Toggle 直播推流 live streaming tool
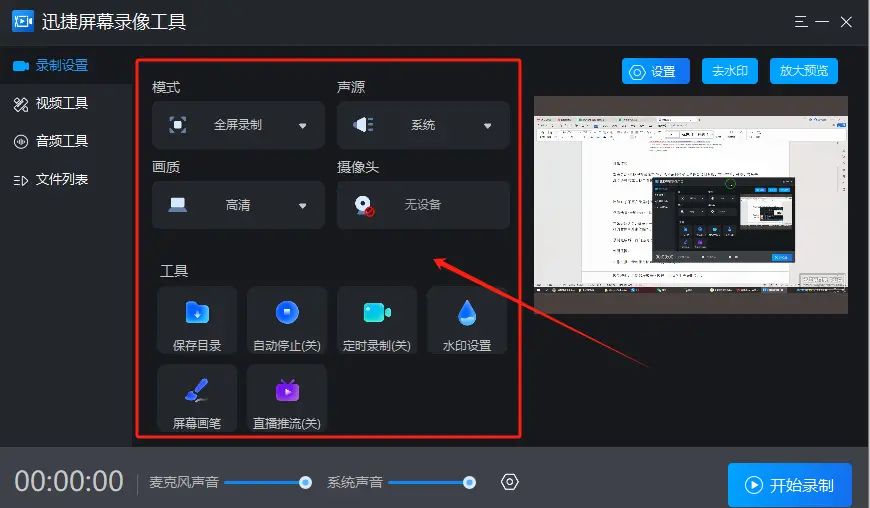 click(x=287, y=398)
